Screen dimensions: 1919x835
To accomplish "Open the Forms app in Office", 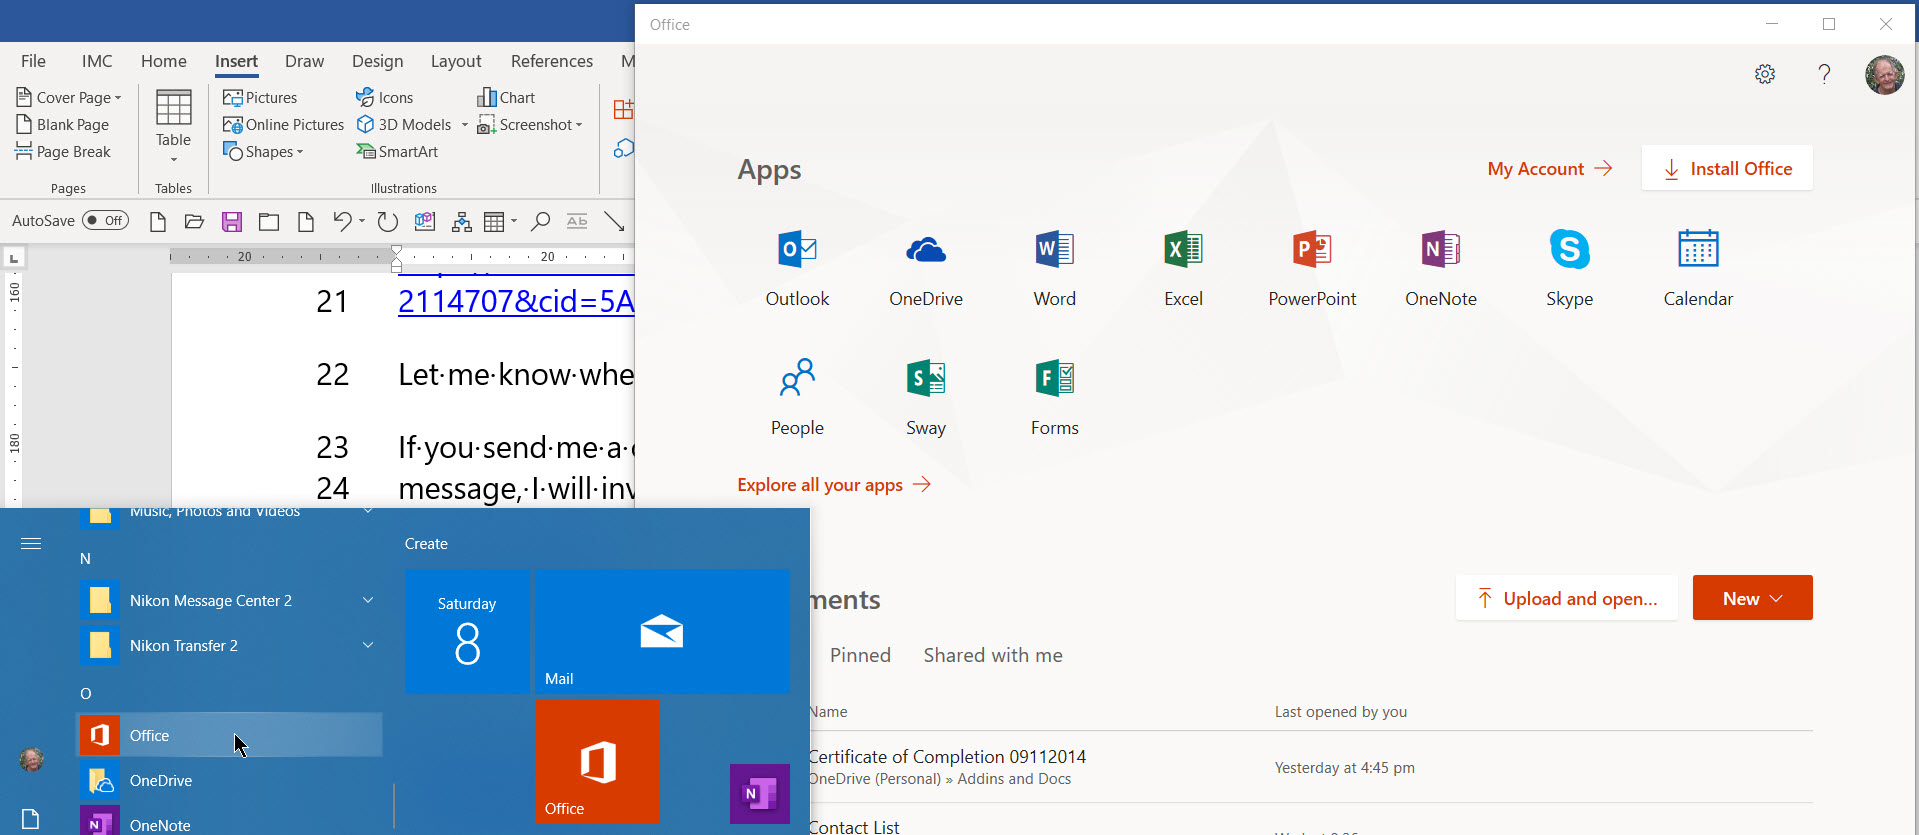I will [x=1055, y=398].
